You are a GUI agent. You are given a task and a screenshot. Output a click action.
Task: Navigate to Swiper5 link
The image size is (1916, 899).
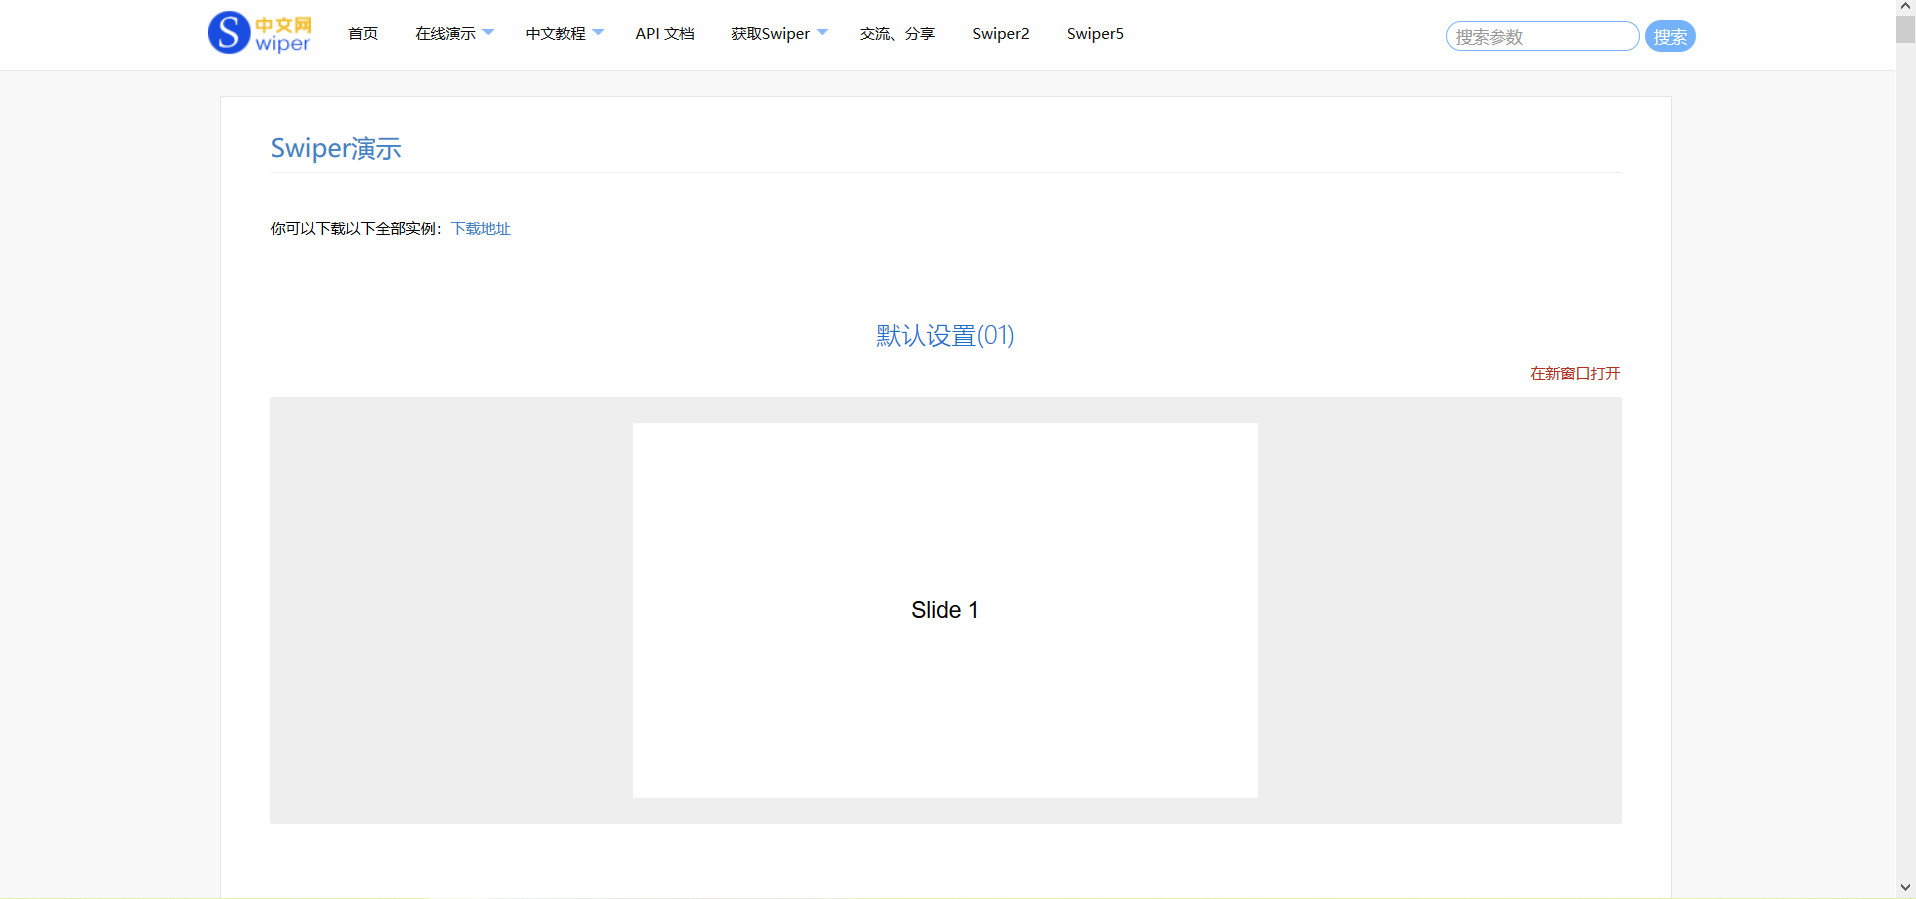tap(1095, 34)
